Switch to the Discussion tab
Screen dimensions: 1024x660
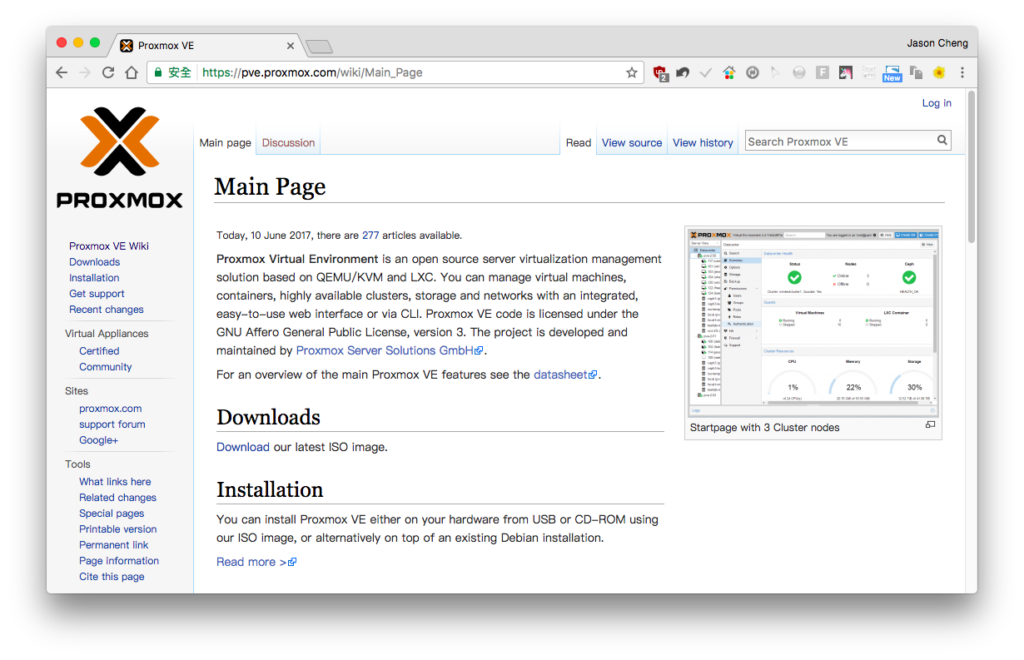[x=288, y=142]
